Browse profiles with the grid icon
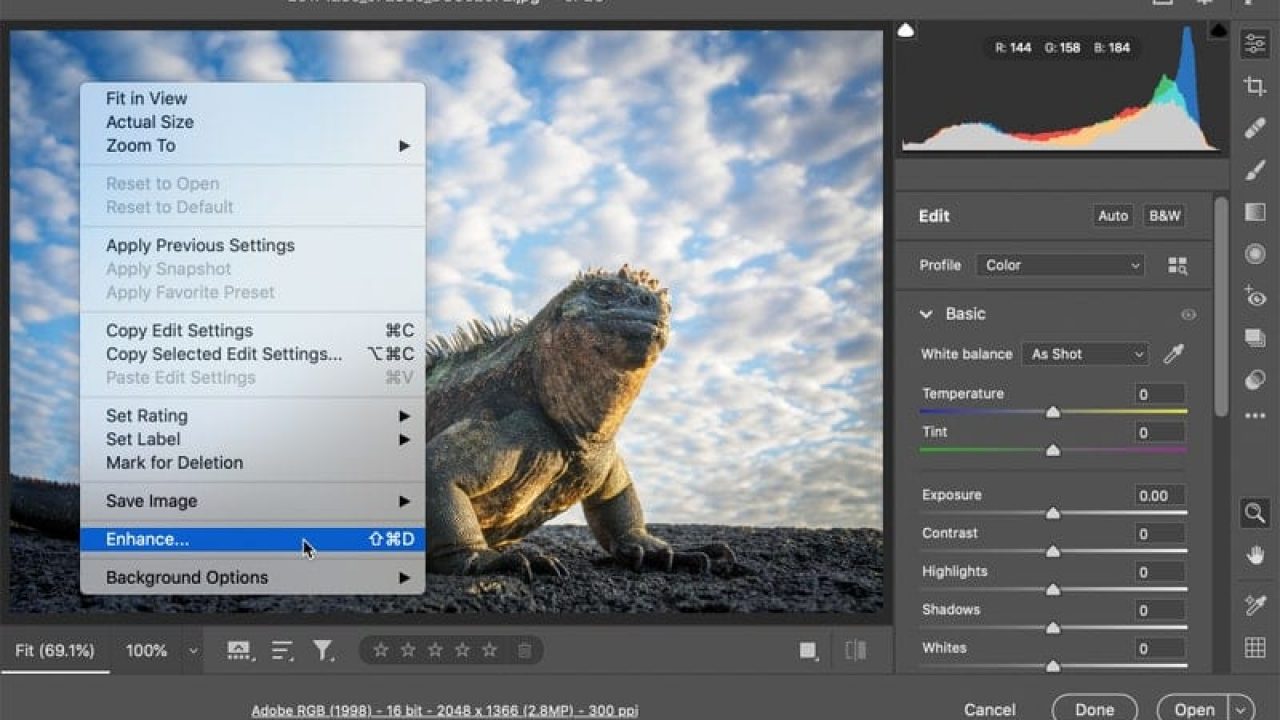 point(1177,265)
